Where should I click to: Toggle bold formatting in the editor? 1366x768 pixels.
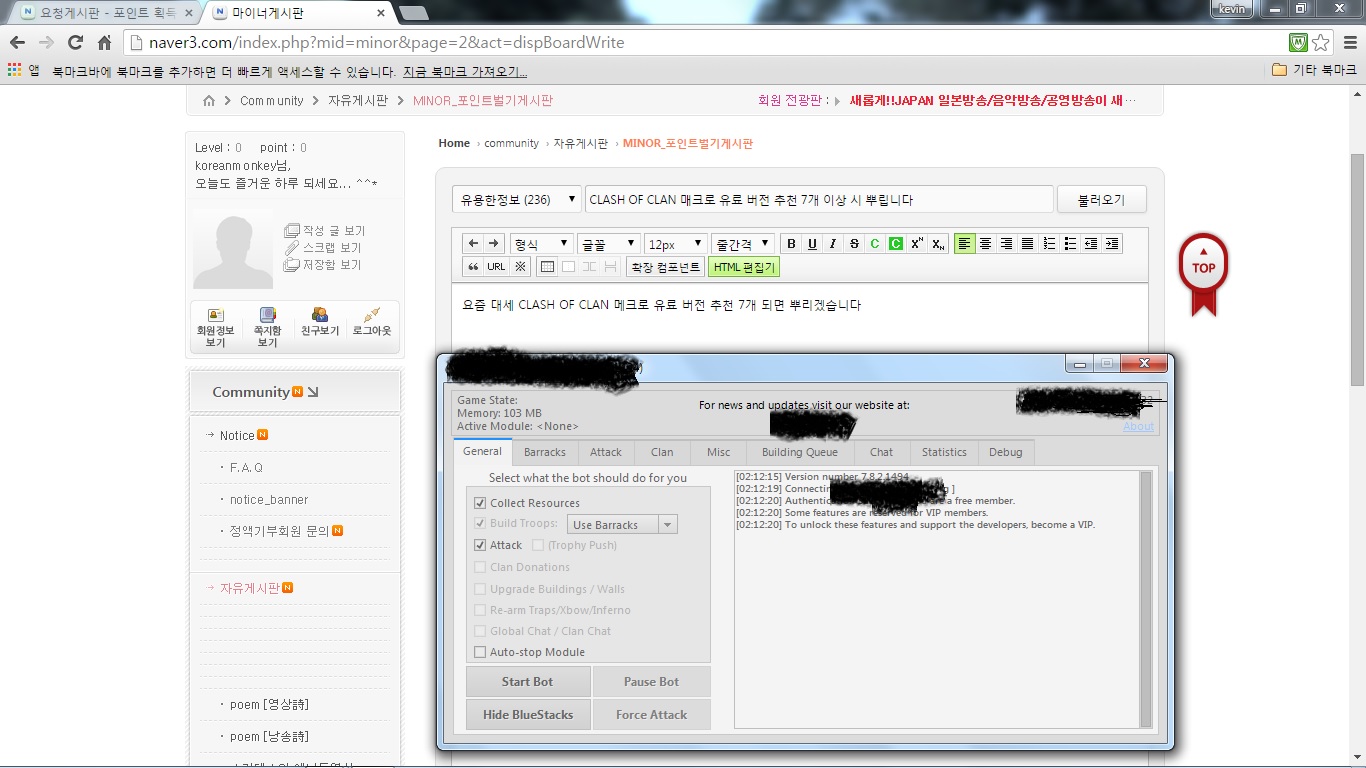(x=791, y=244)
